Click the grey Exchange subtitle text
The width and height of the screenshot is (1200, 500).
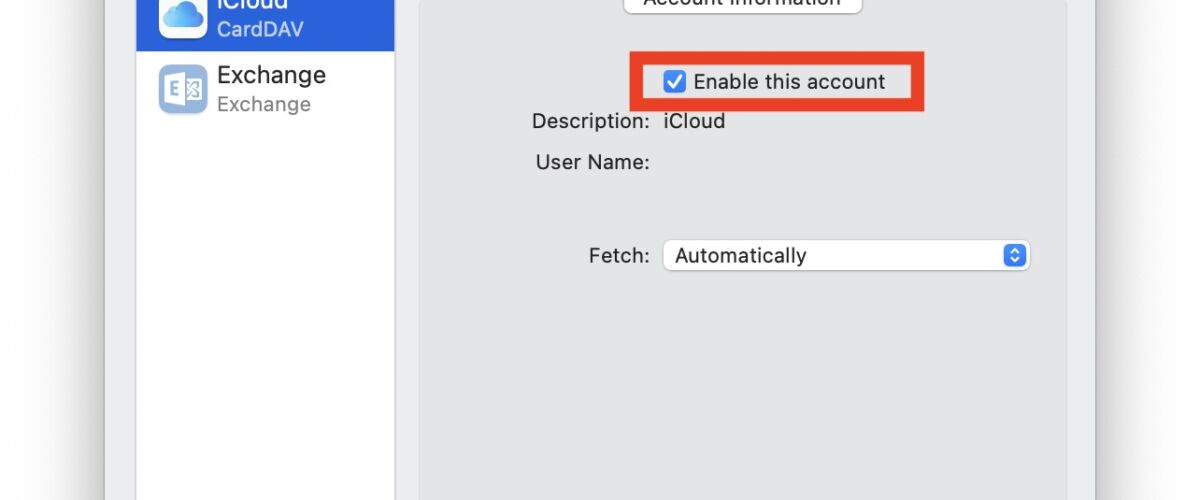tap(264, 104)
